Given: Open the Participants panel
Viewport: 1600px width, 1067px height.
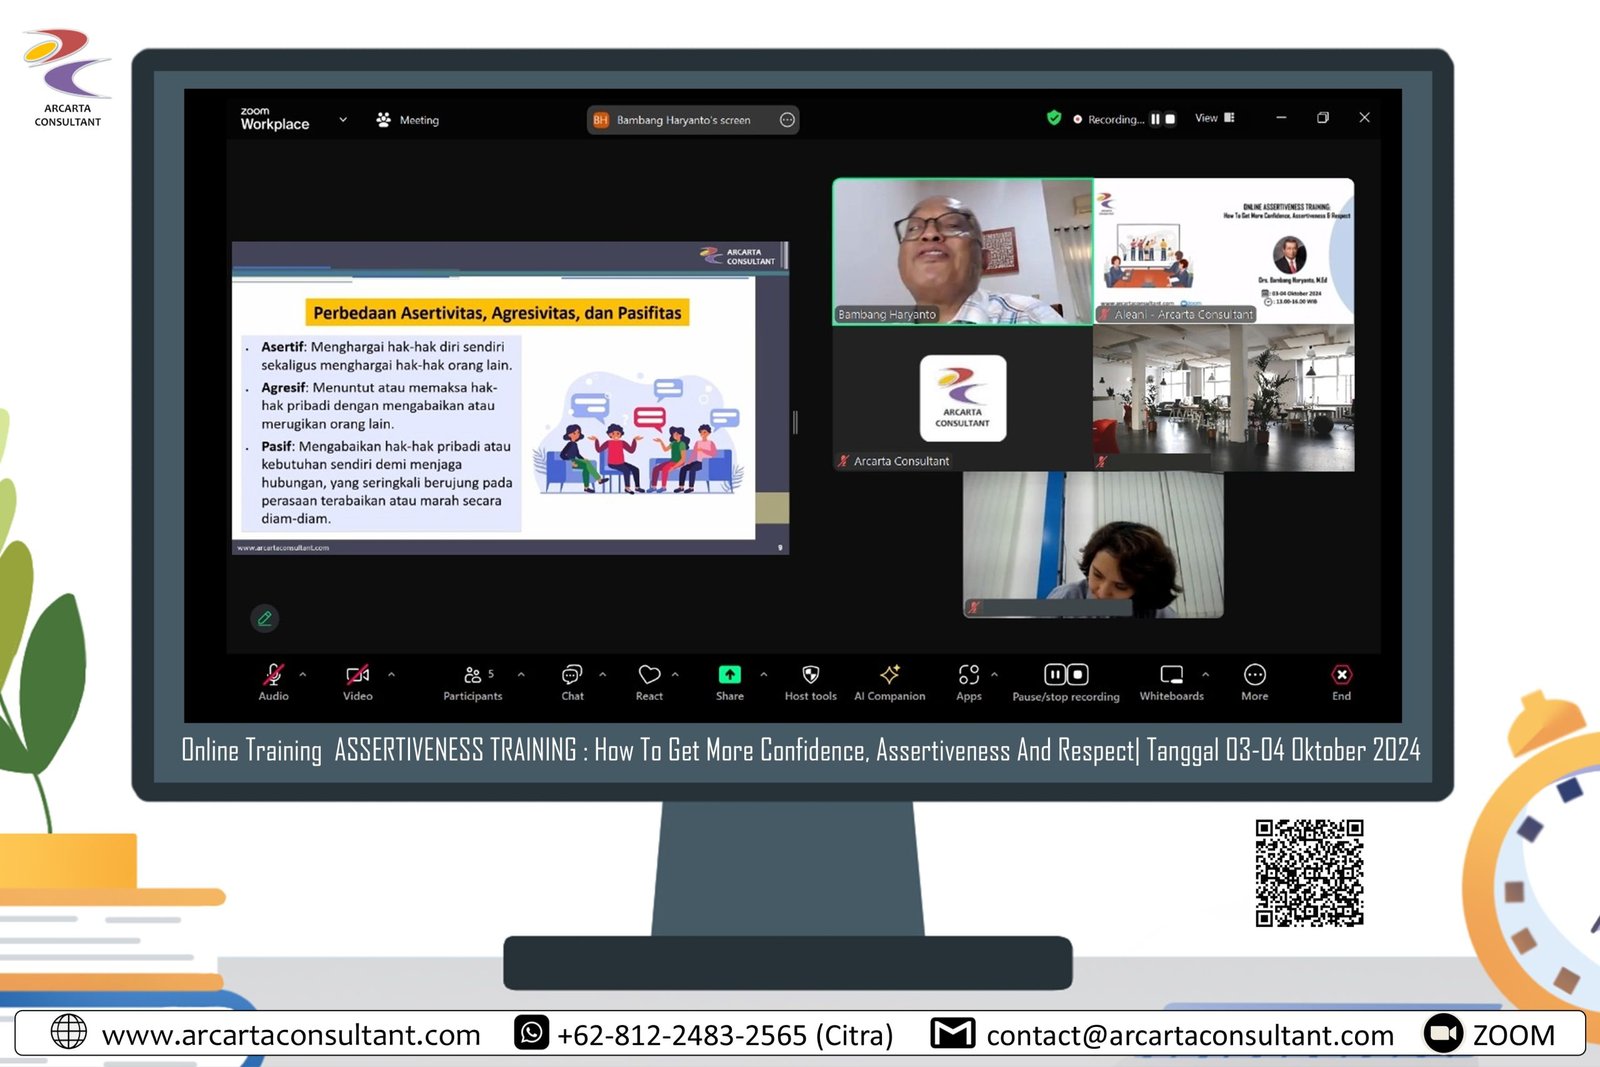Looking at the screenshot, I should (x=473, y=676).
